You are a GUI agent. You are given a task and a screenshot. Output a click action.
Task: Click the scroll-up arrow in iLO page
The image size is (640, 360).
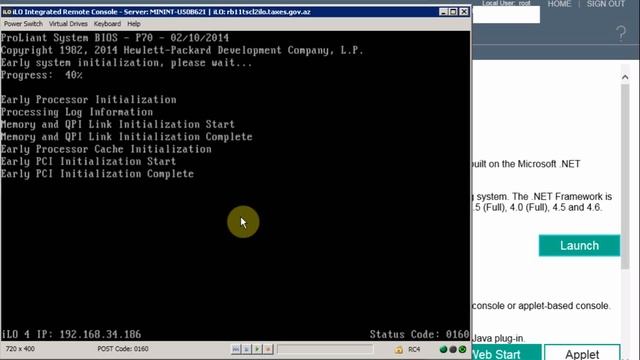click(x=625, y=77)
